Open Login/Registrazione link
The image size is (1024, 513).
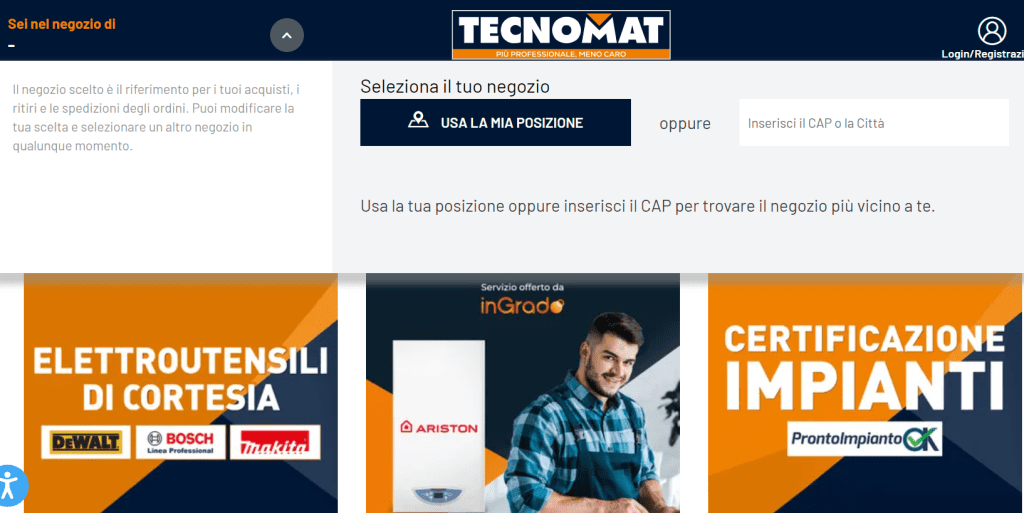[x=982, y=54]
